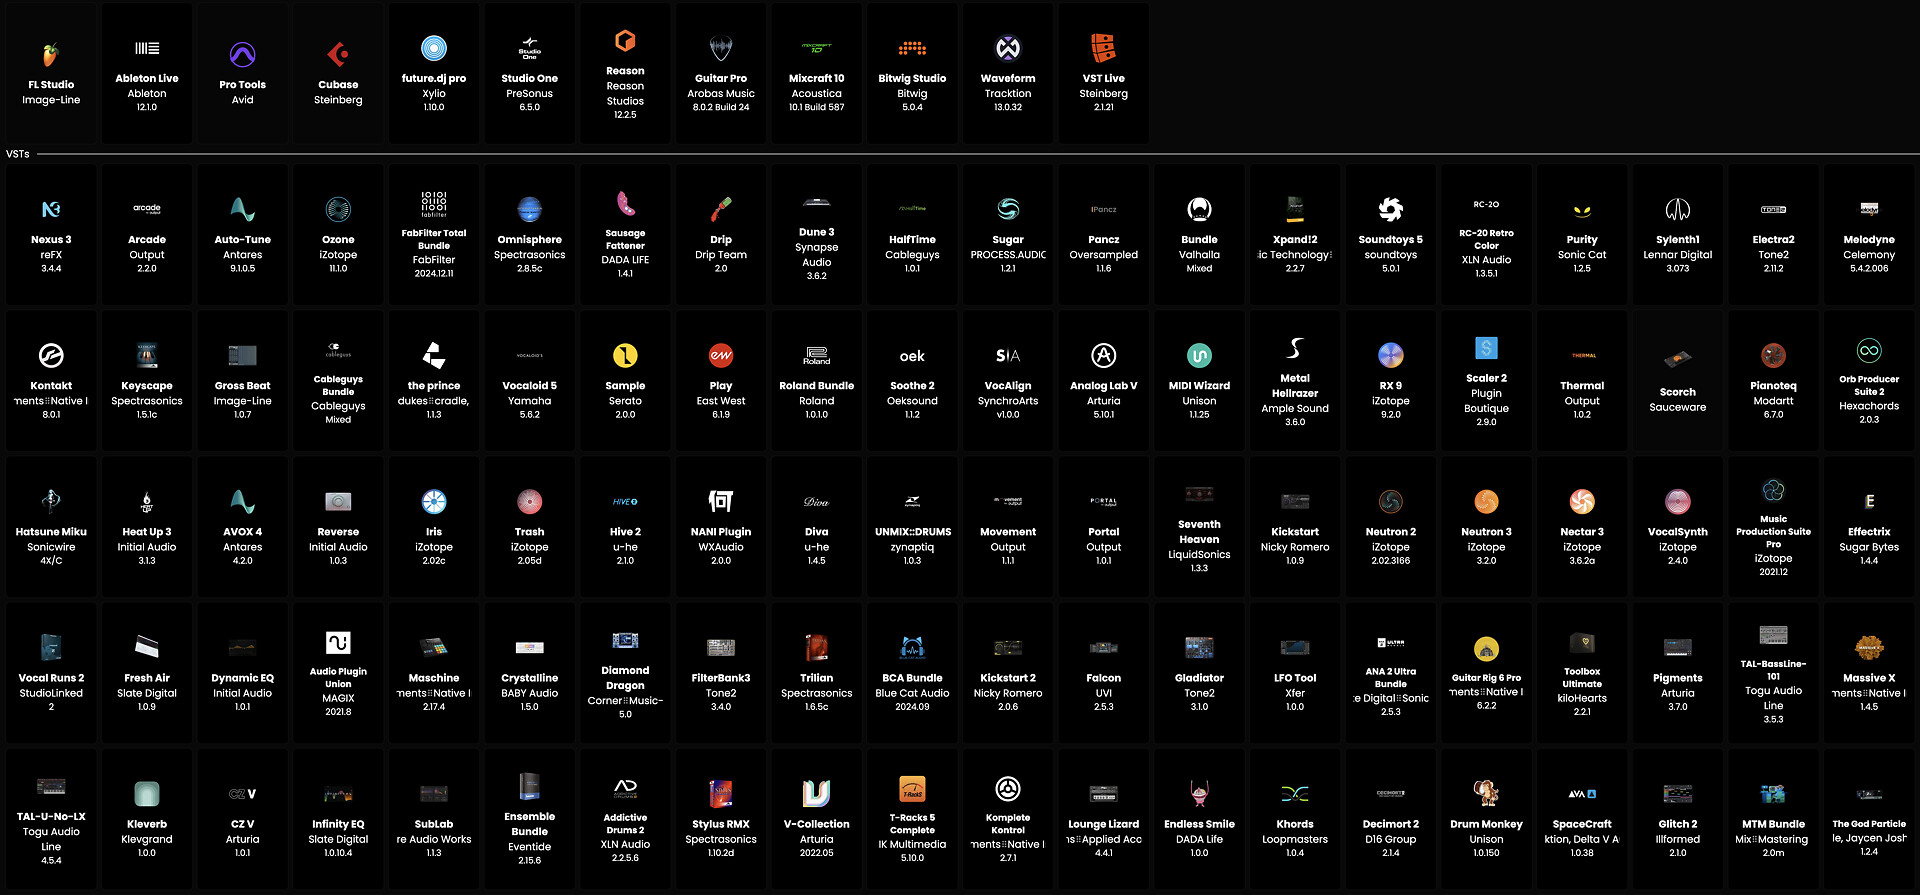Click the Kleverb icon

pyautogui.click(x=147, y=794)
